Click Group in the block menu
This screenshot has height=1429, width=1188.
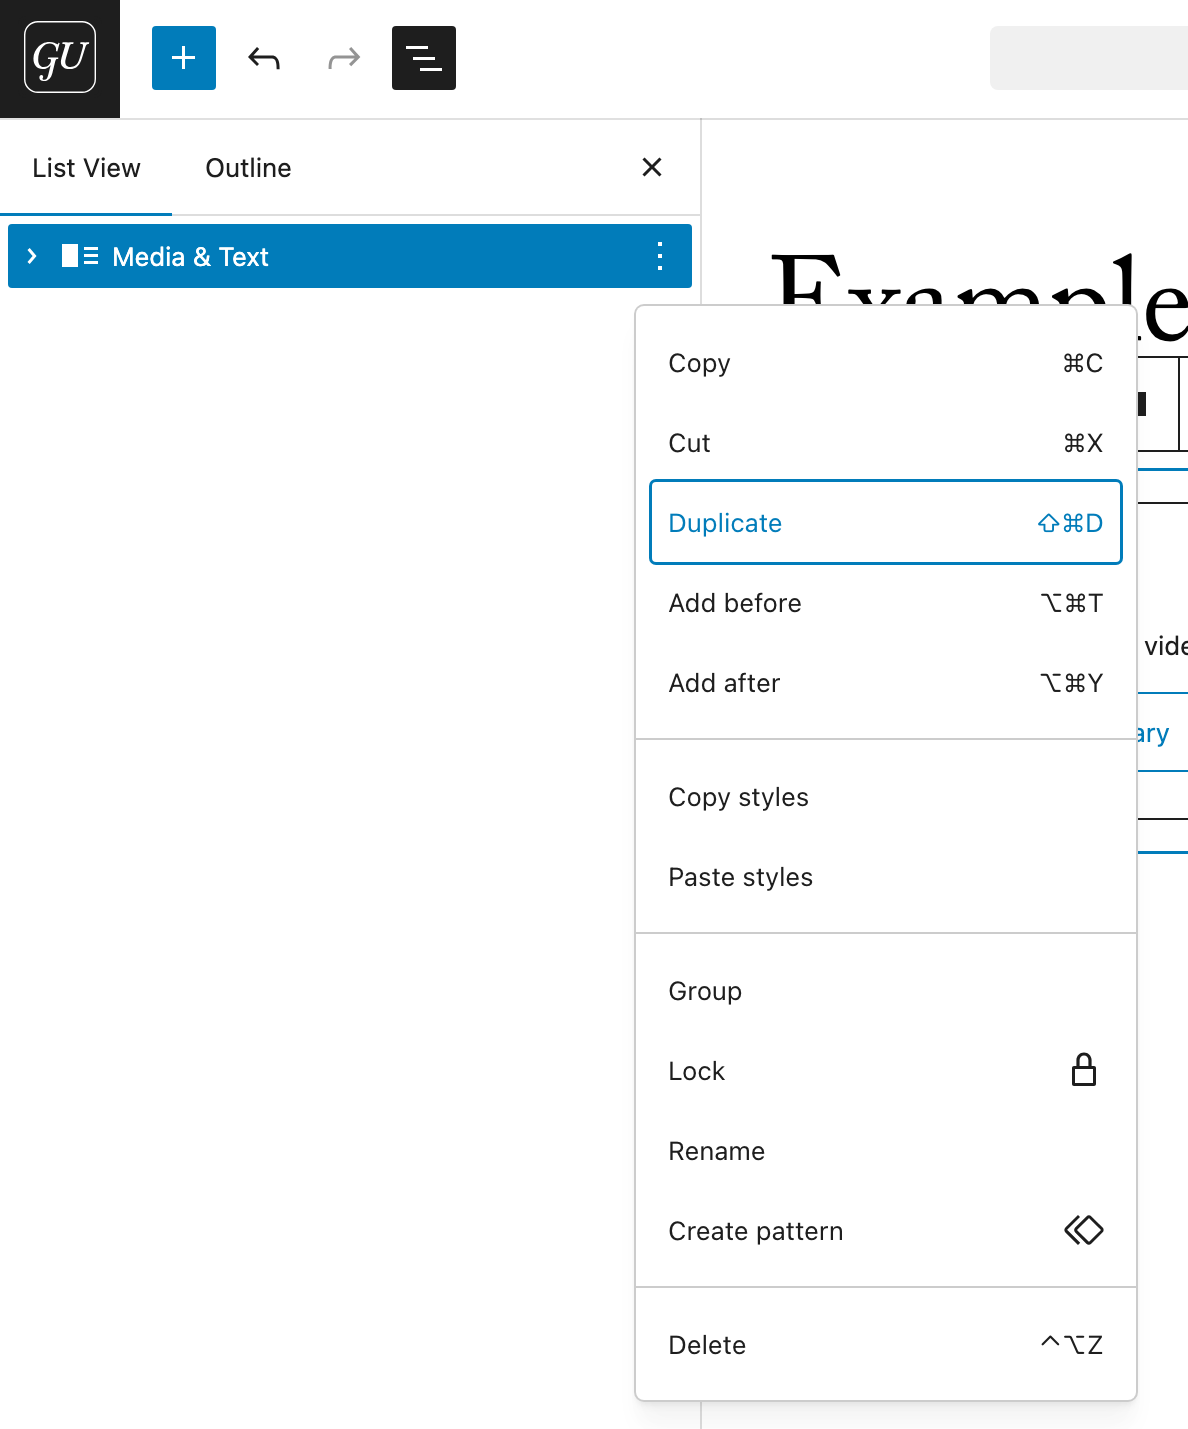(886, 991)
